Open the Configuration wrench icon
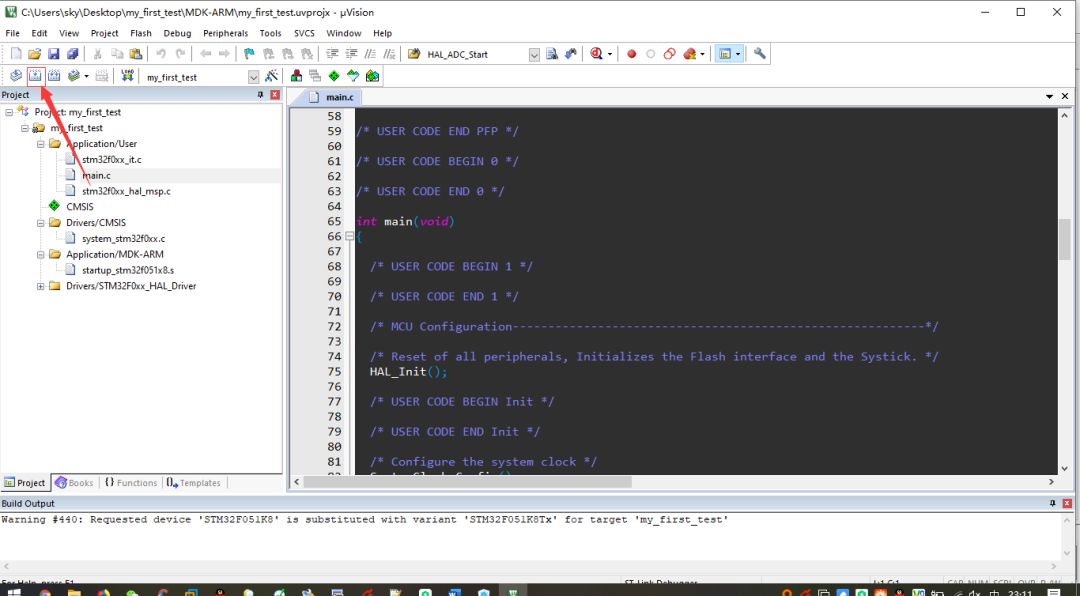This screenshot has height=596, width=1080. pos(760,54)
